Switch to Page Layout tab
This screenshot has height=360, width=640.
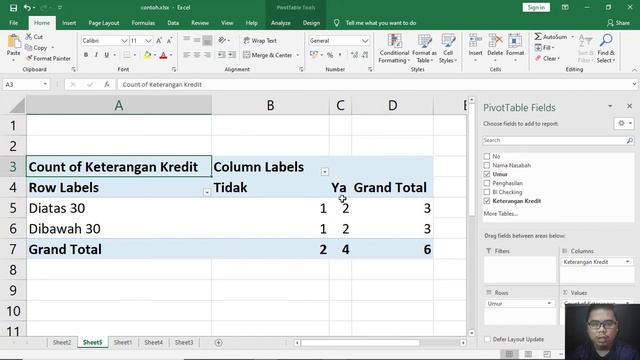[104, 23]
